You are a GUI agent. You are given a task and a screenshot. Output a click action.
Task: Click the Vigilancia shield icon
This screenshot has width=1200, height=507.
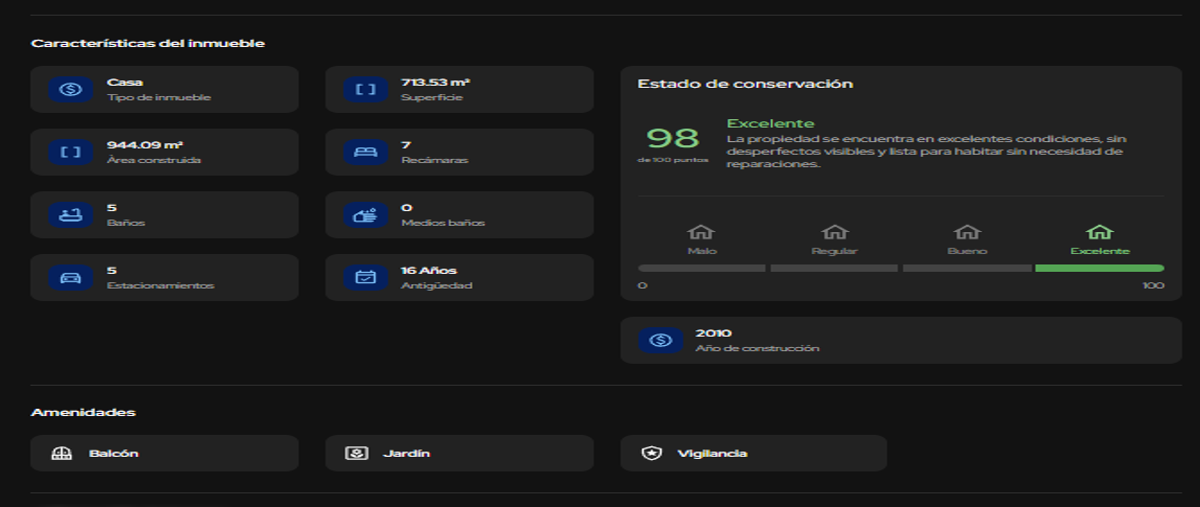point(652,453)
